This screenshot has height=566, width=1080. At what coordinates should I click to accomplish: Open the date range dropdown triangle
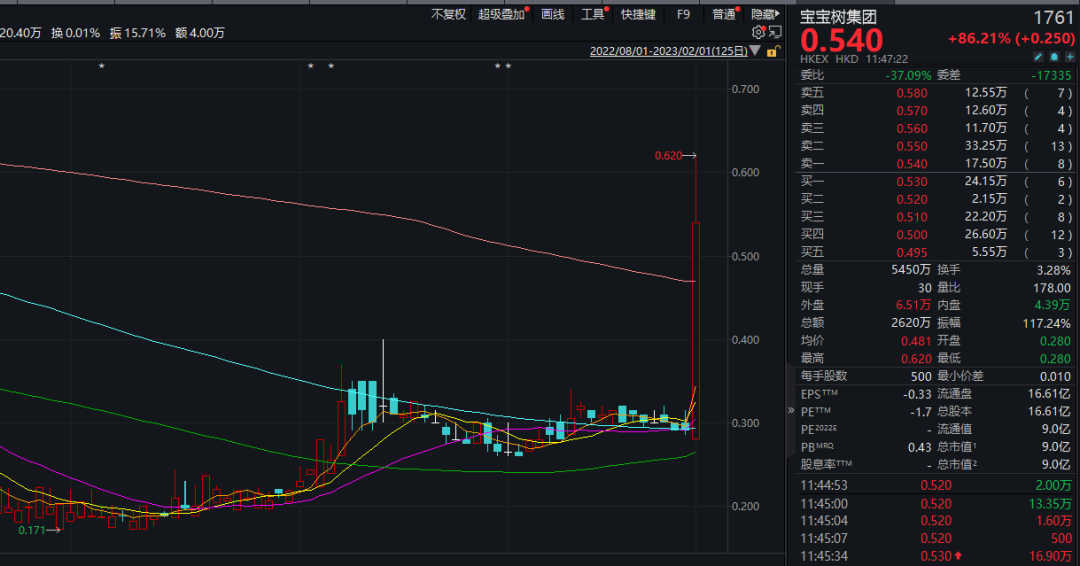(x=756, y=51)
